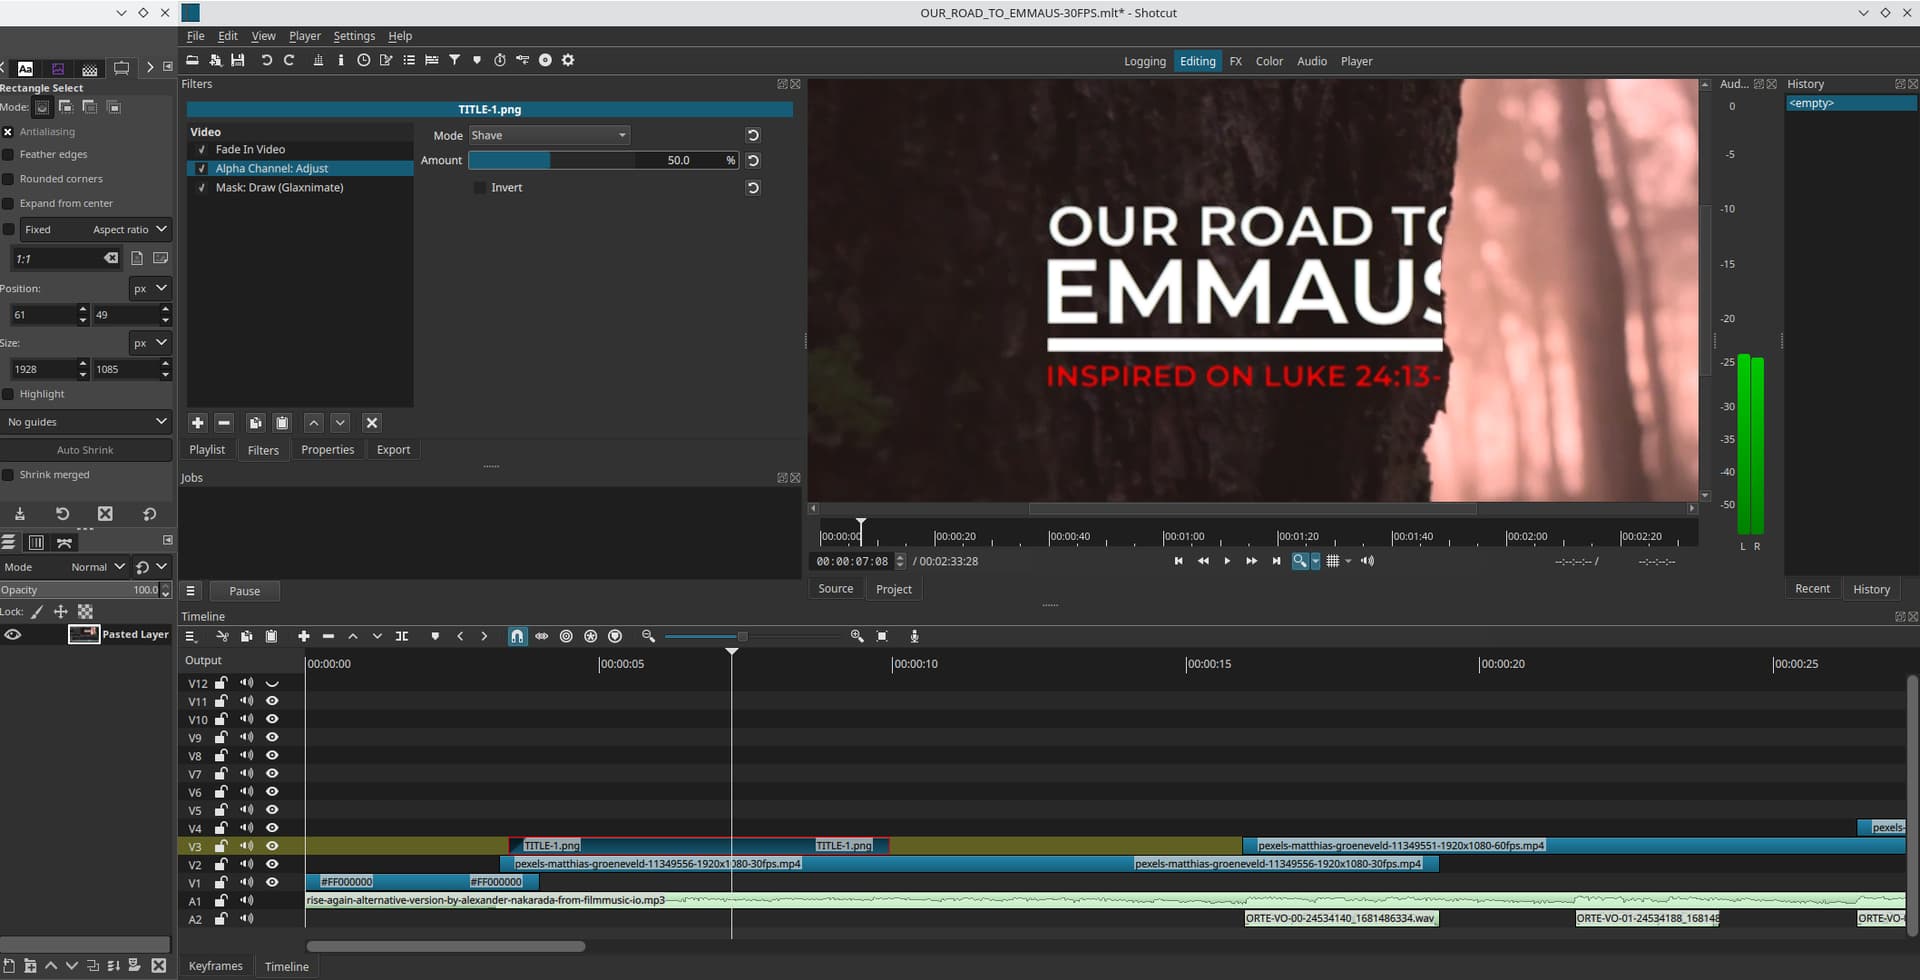
Task: Open Export panel via disc icon
Action: (546, 60)
